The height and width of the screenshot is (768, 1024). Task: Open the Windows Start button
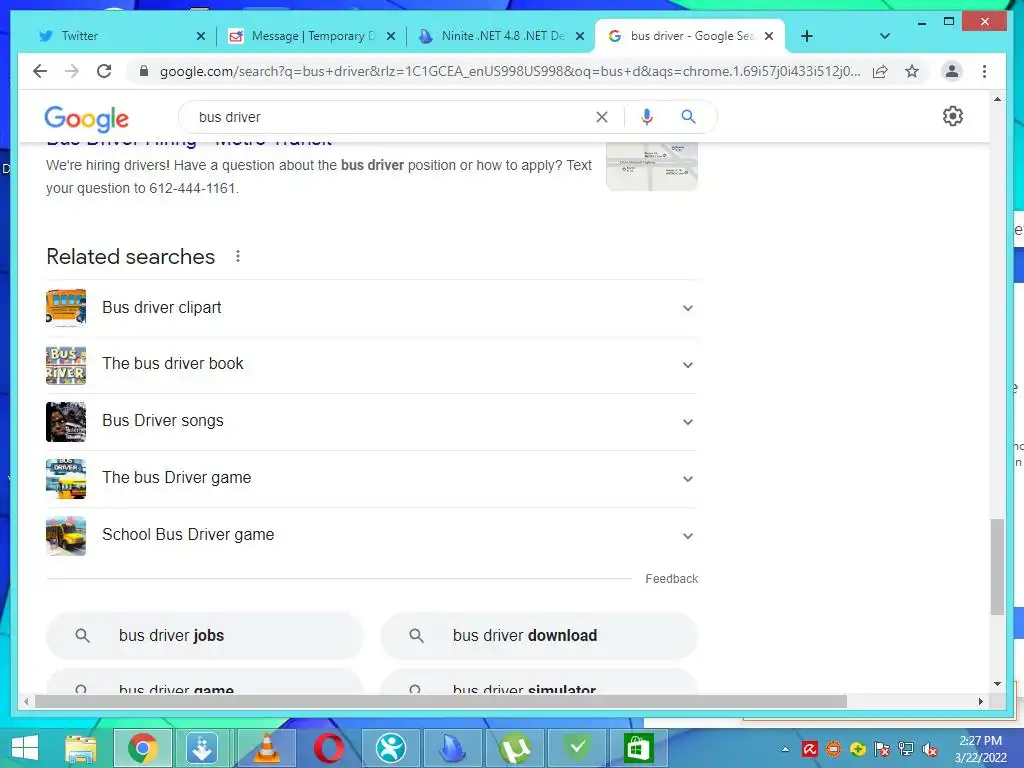[25, 748]
